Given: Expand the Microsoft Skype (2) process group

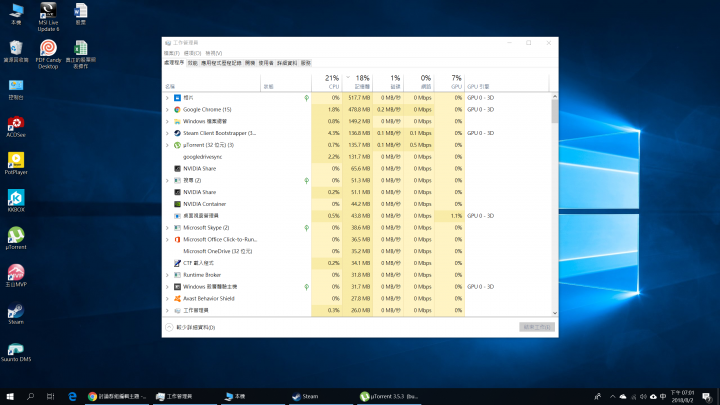Looking at the screenshot, I should [x=167, y=228].
